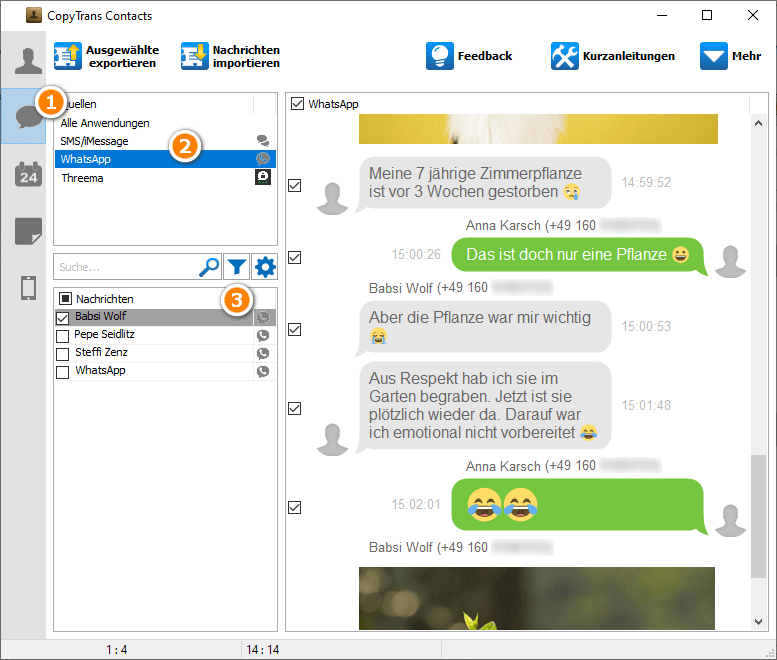Click the Kurzanleitungen tools icon
777x660 pixels.
tap(564, 56)
